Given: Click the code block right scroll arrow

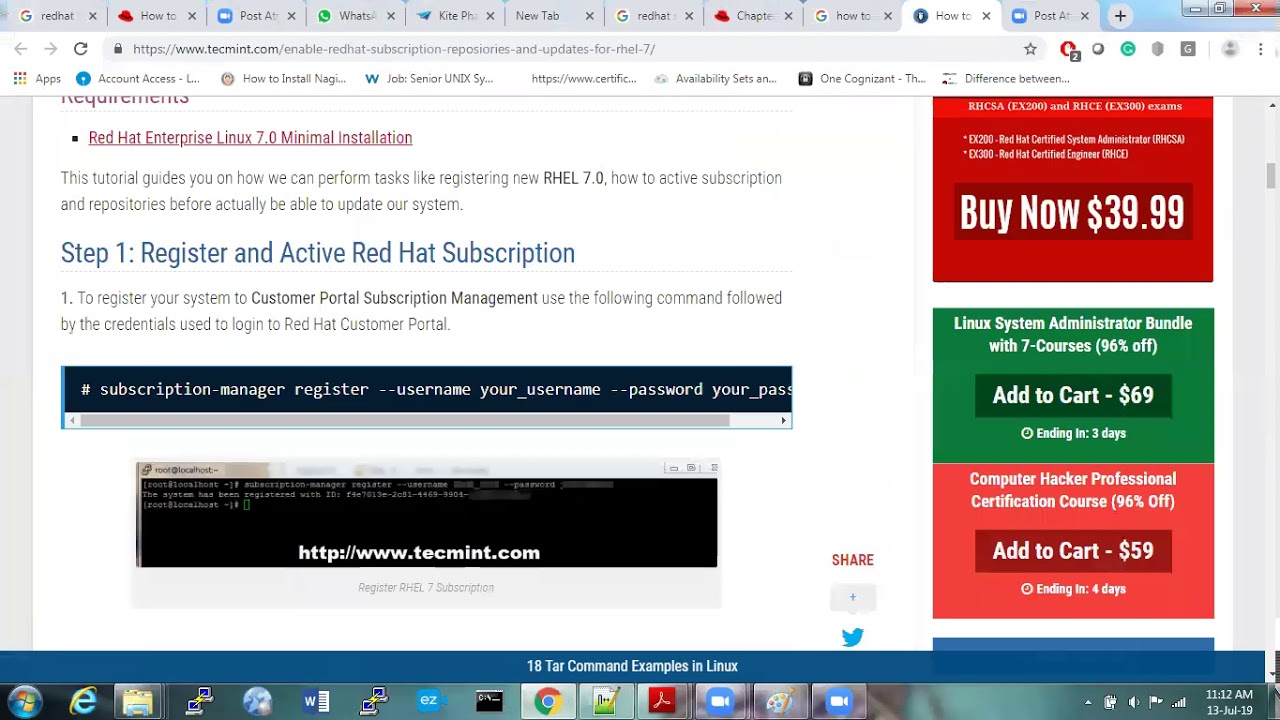Looking at the screenshot, I should click(784, 421).
